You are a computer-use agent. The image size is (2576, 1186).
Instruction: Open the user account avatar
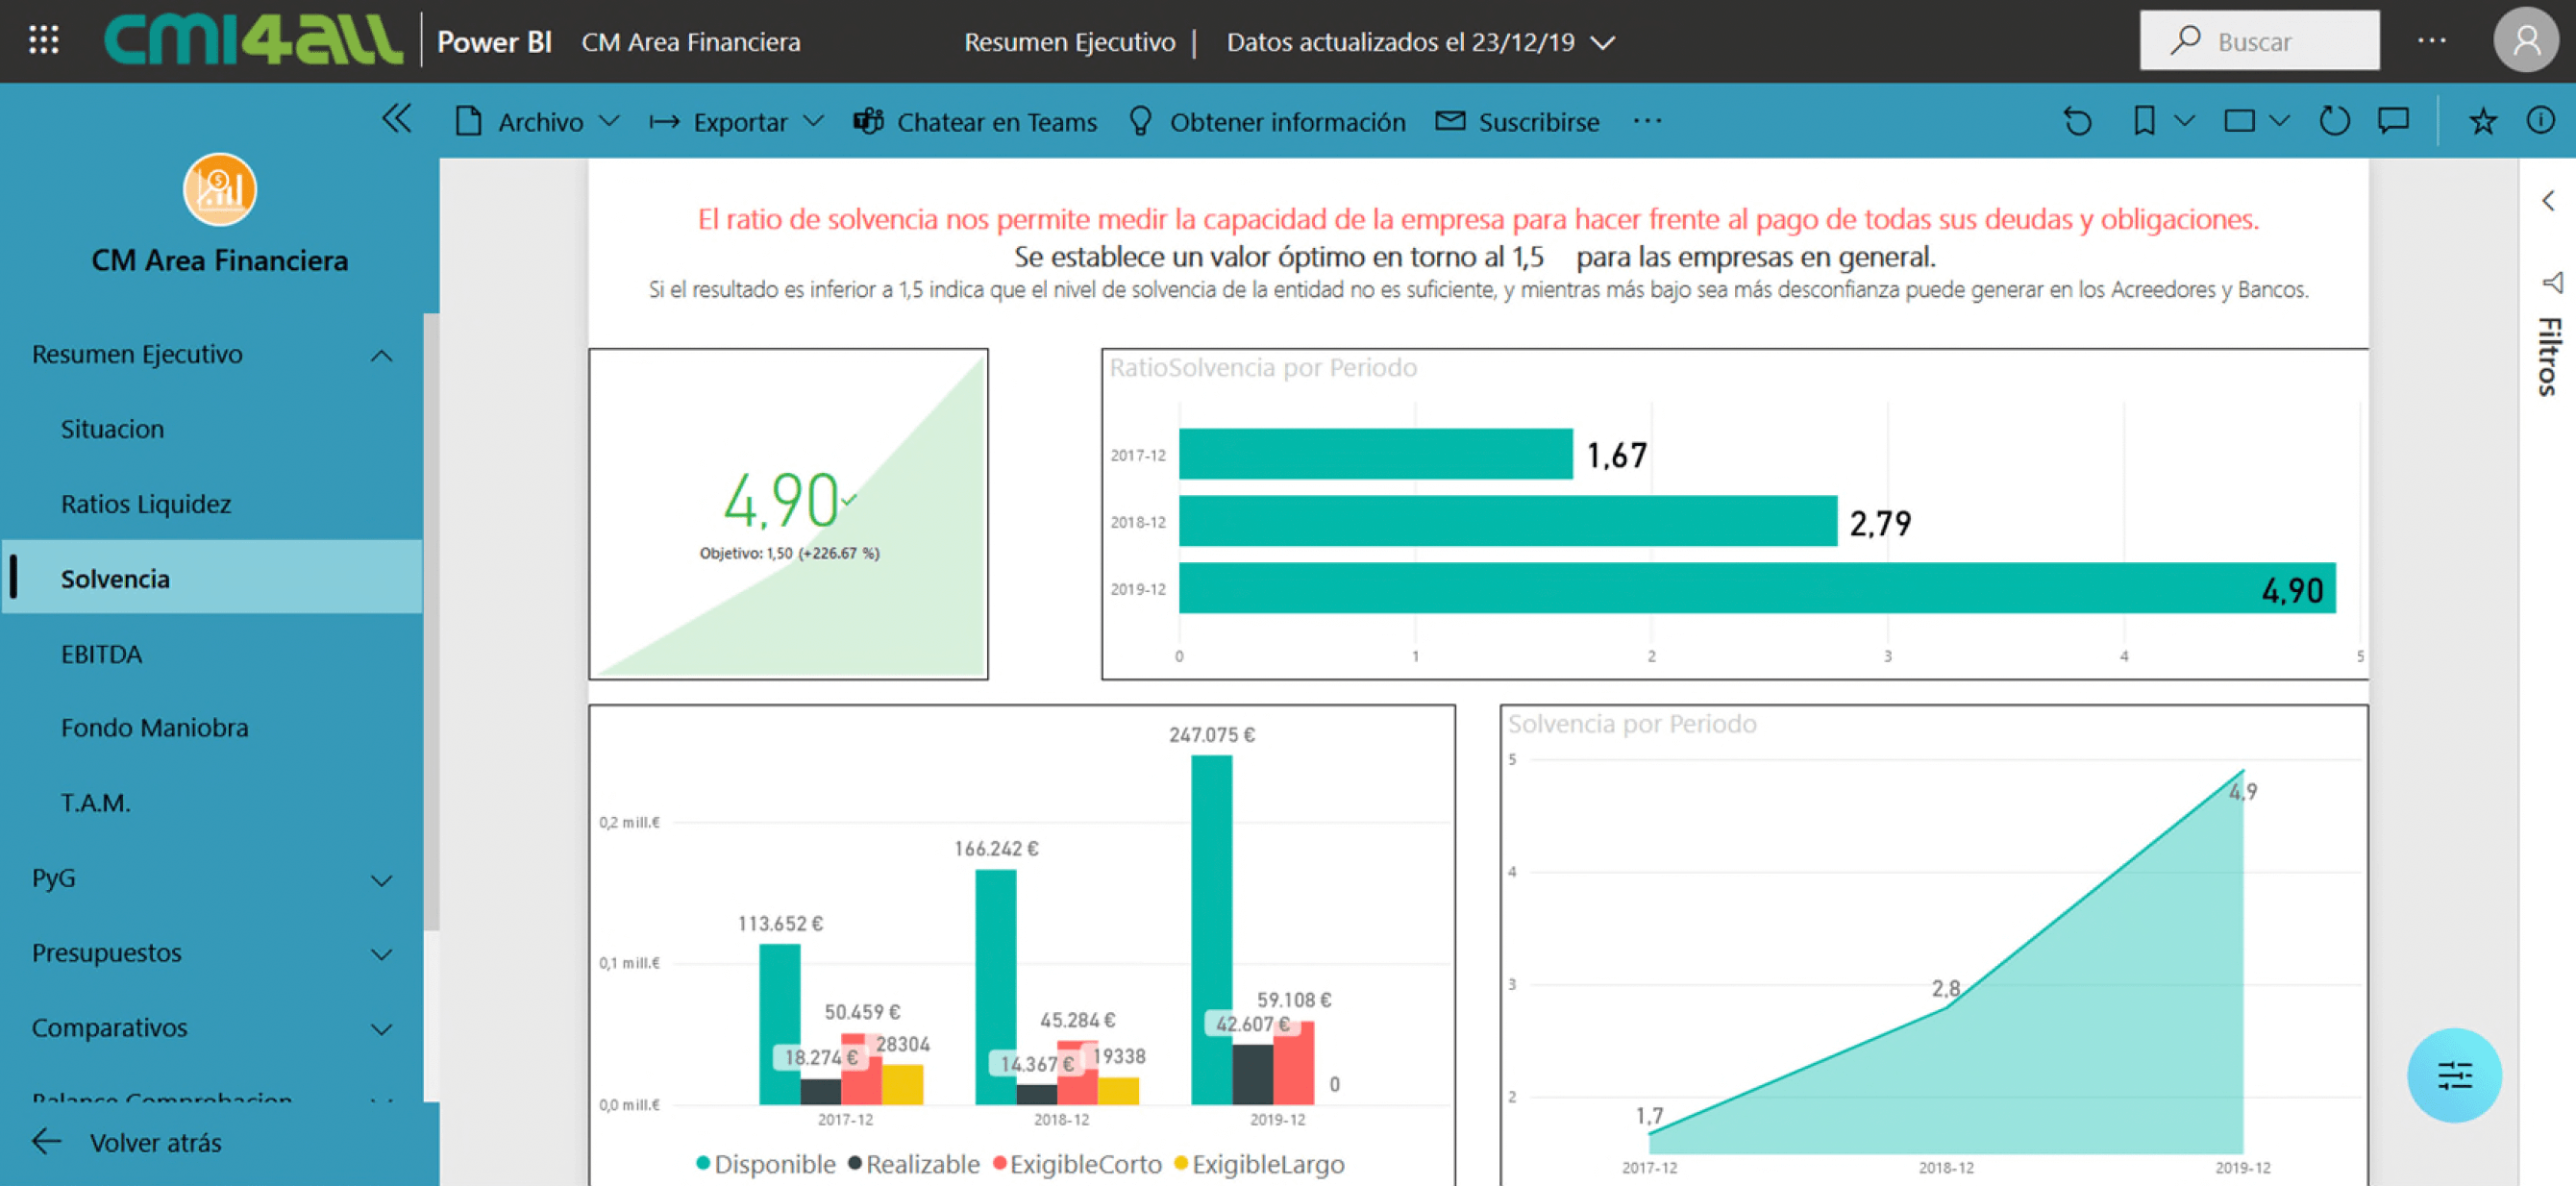[x=2525, y=41]
